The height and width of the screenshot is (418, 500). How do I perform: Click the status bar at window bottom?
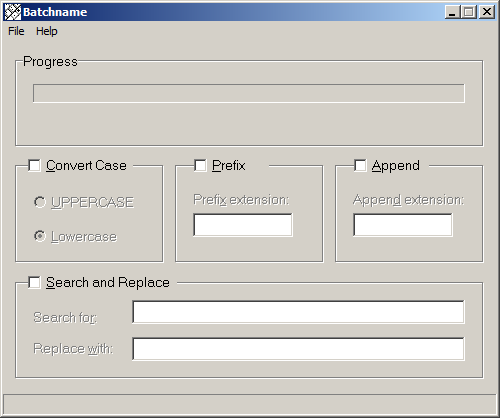point(250,404)
